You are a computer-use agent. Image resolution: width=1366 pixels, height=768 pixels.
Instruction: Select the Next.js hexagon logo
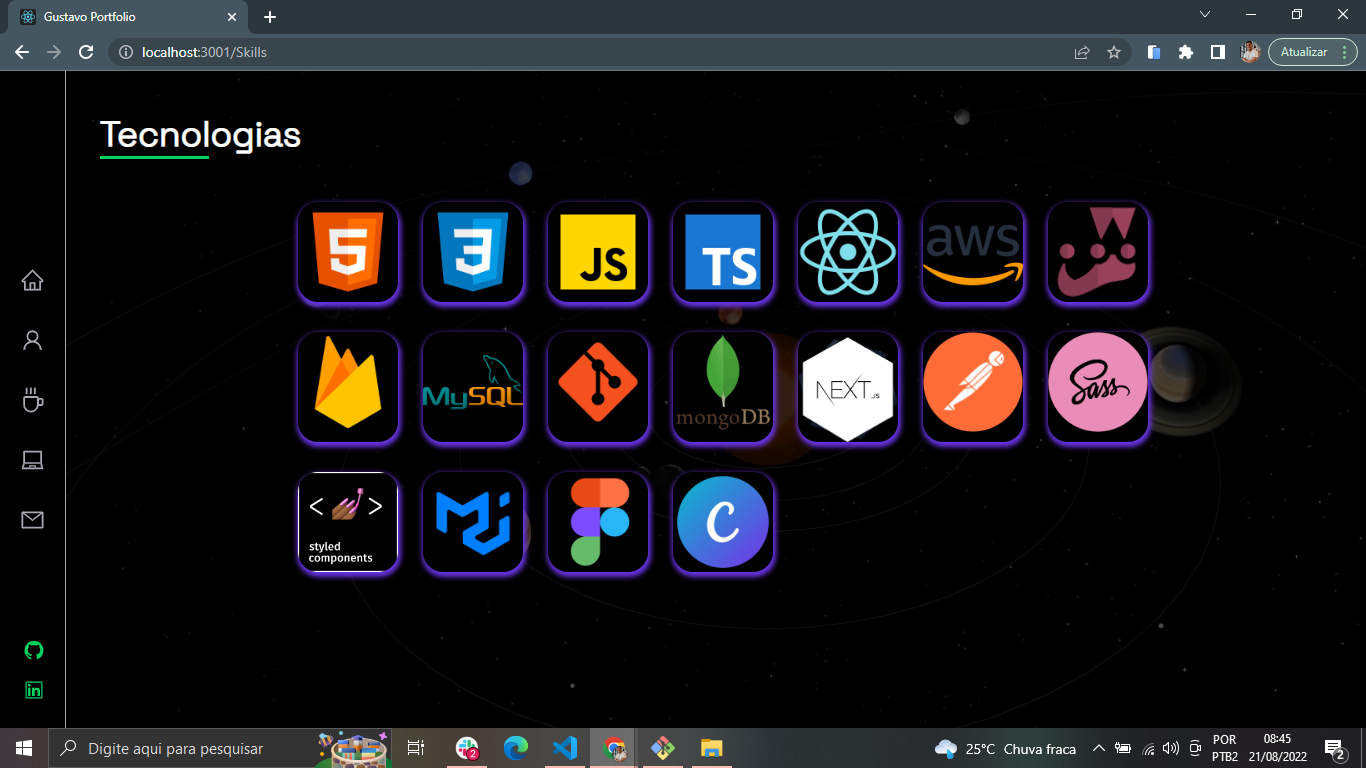(x=848, y=387)
